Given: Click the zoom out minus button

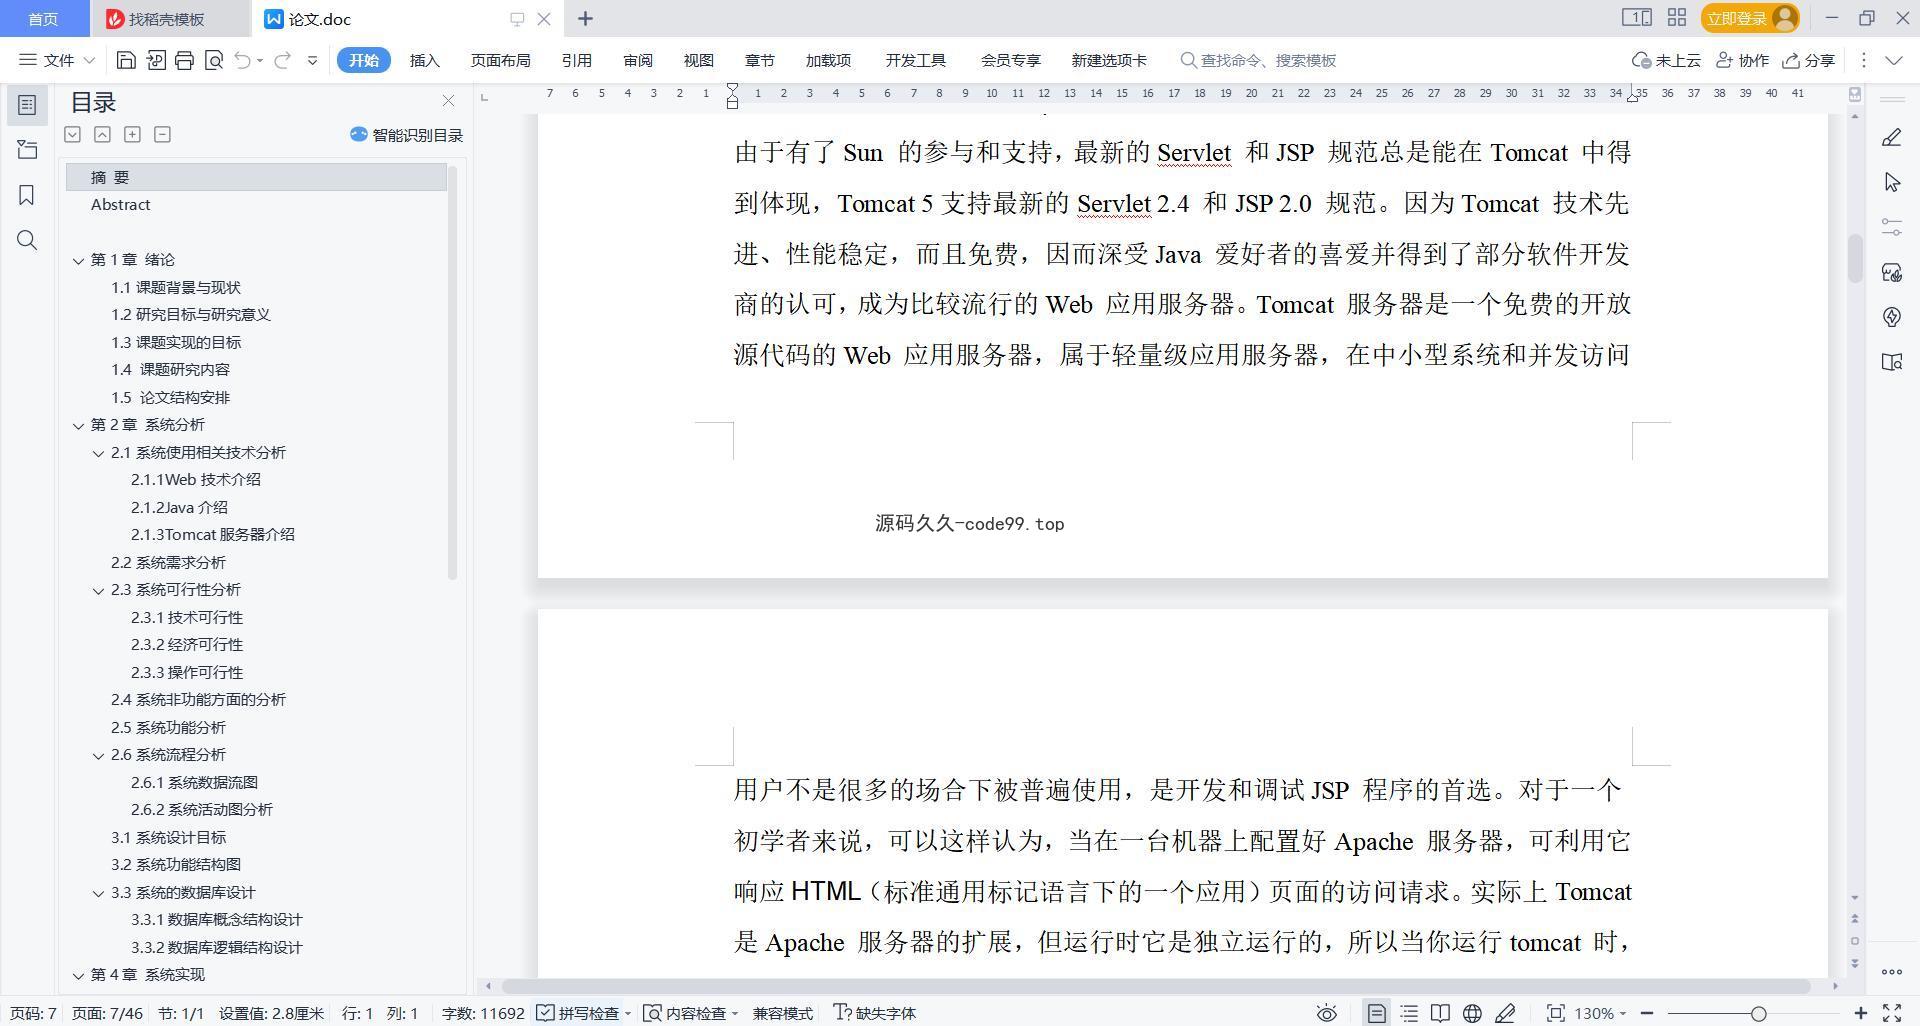Looking at the screenshot, I should click(x=1647, y=1013).
